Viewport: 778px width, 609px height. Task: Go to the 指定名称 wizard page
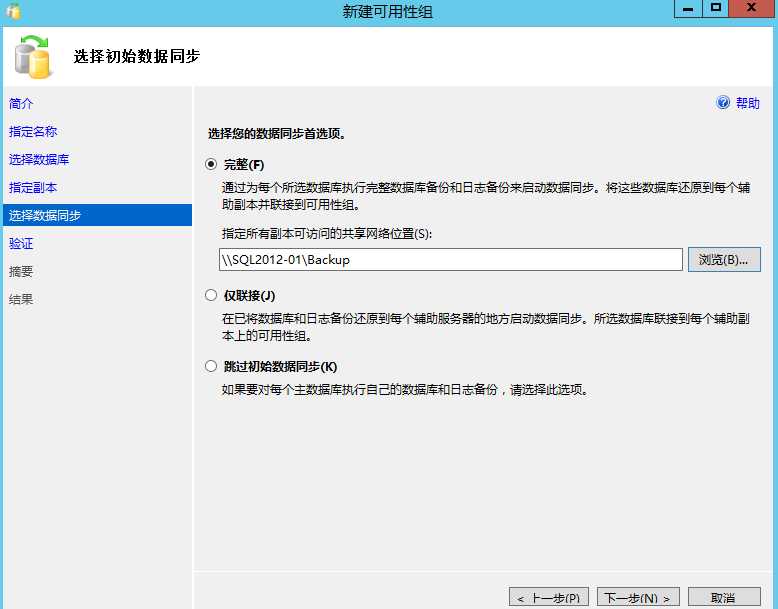coord(33,132)
